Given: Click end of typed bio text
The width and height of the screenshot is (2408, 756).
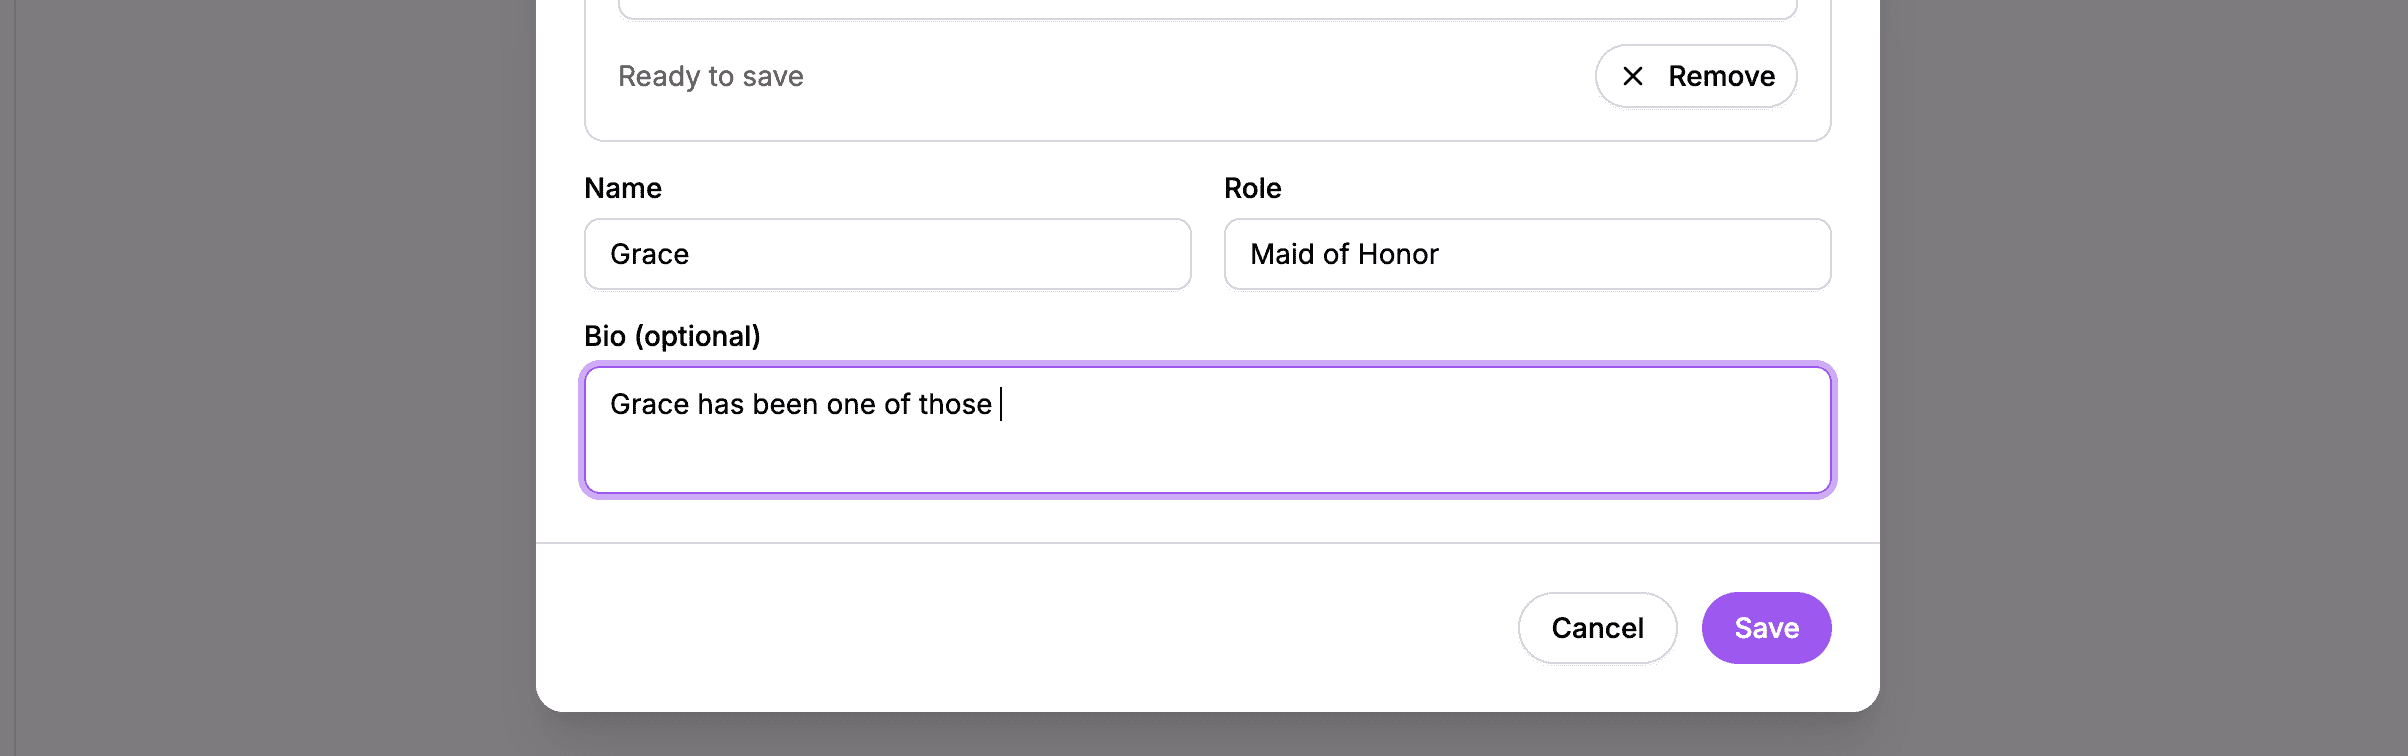Looking at the screenshot, I should pos(1000,404).
